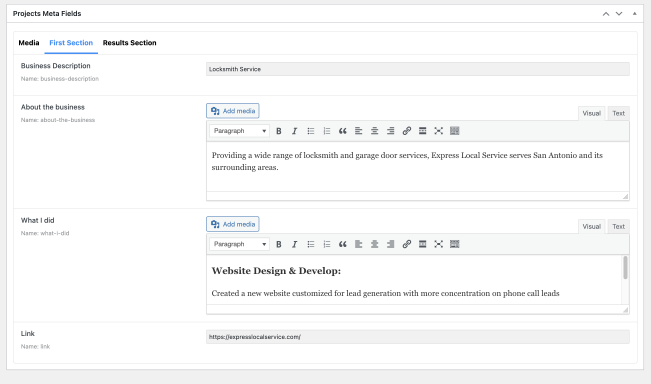
Task: Toggle toolbar in About the business editor
Action: tap(455, 131)
